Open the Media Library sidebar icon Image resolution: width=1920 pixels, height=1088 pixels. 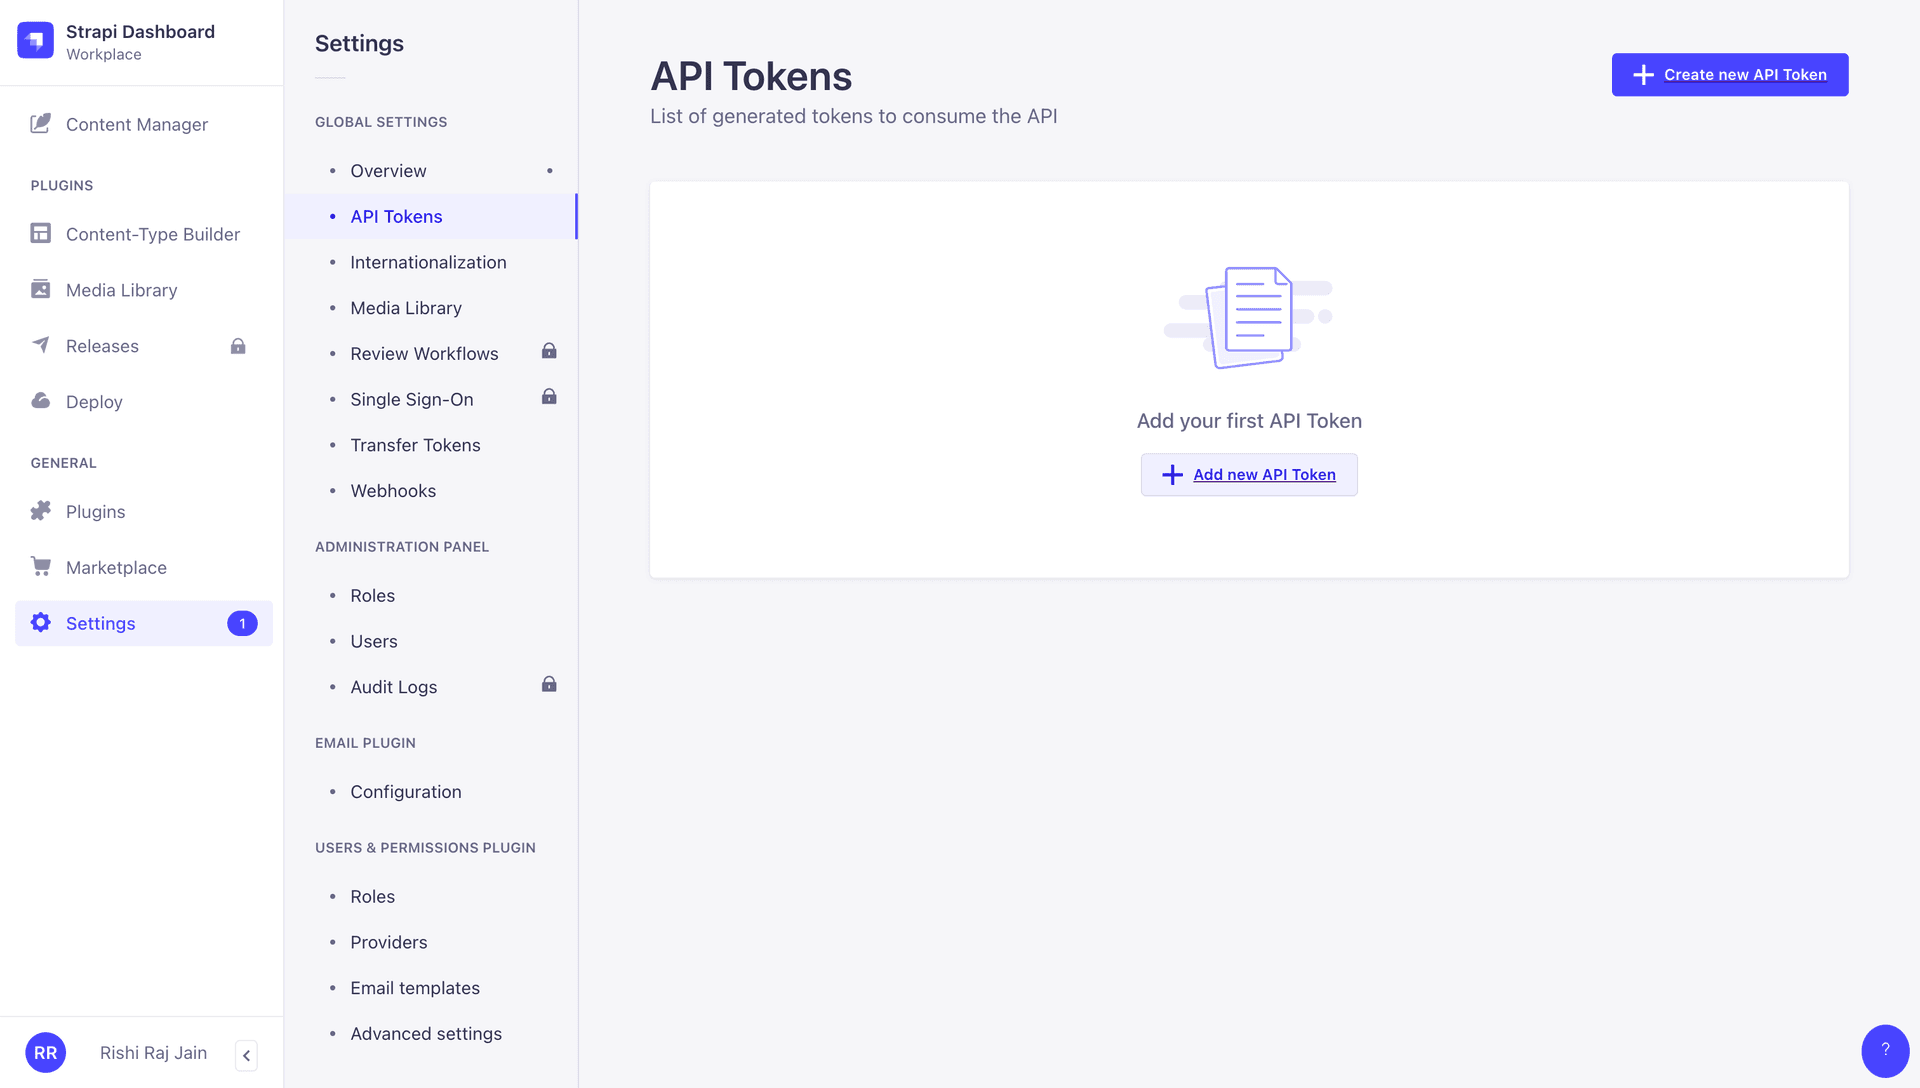40,289
